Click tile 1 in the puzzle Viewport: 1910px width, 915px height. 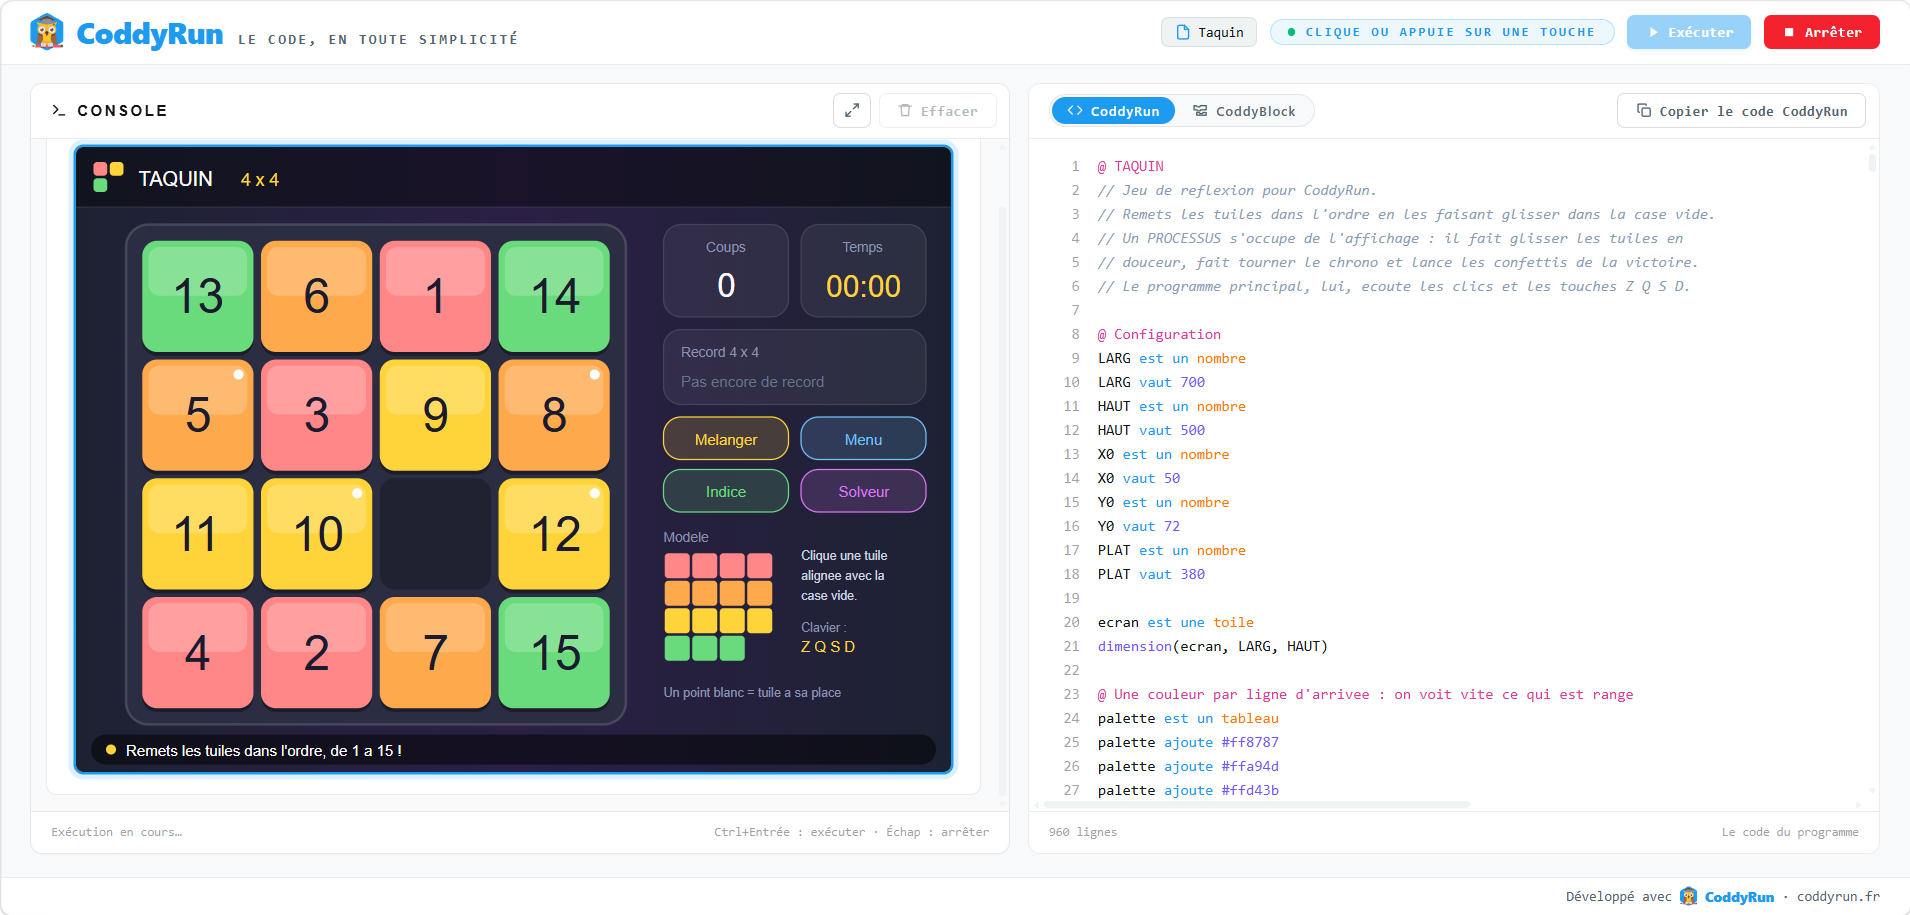point(435,296)
